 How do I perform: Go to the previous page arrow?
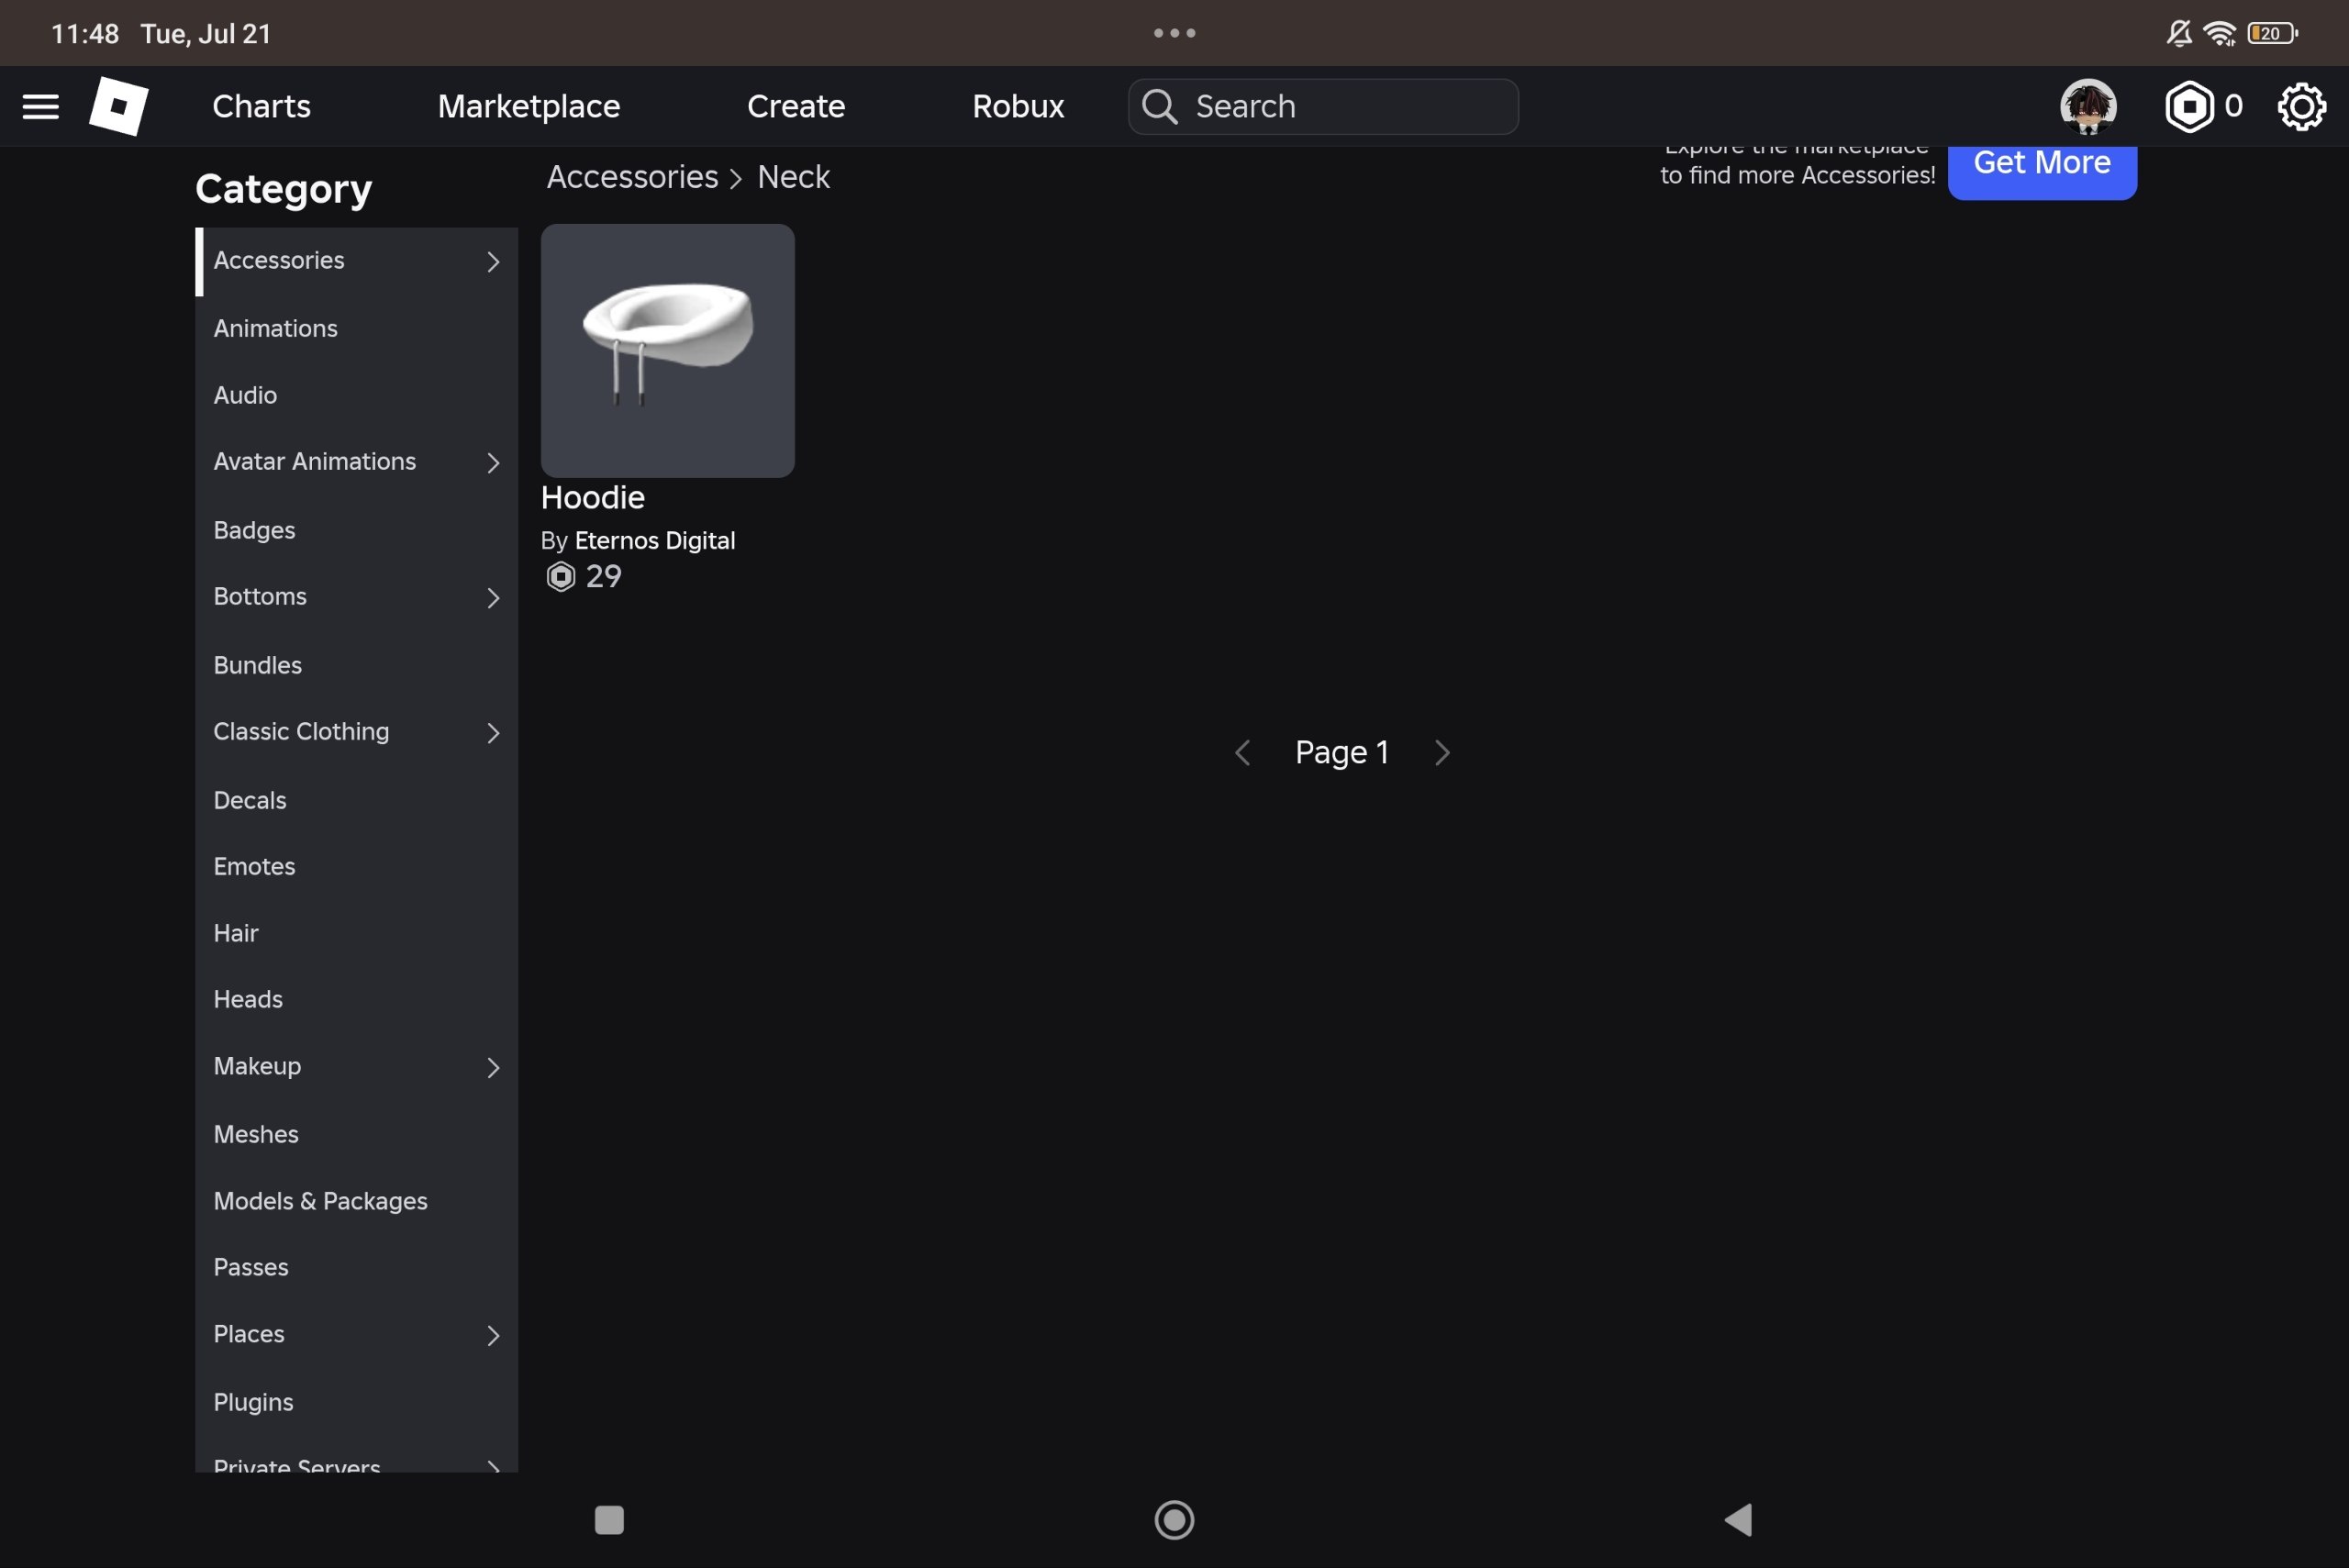1243,752
